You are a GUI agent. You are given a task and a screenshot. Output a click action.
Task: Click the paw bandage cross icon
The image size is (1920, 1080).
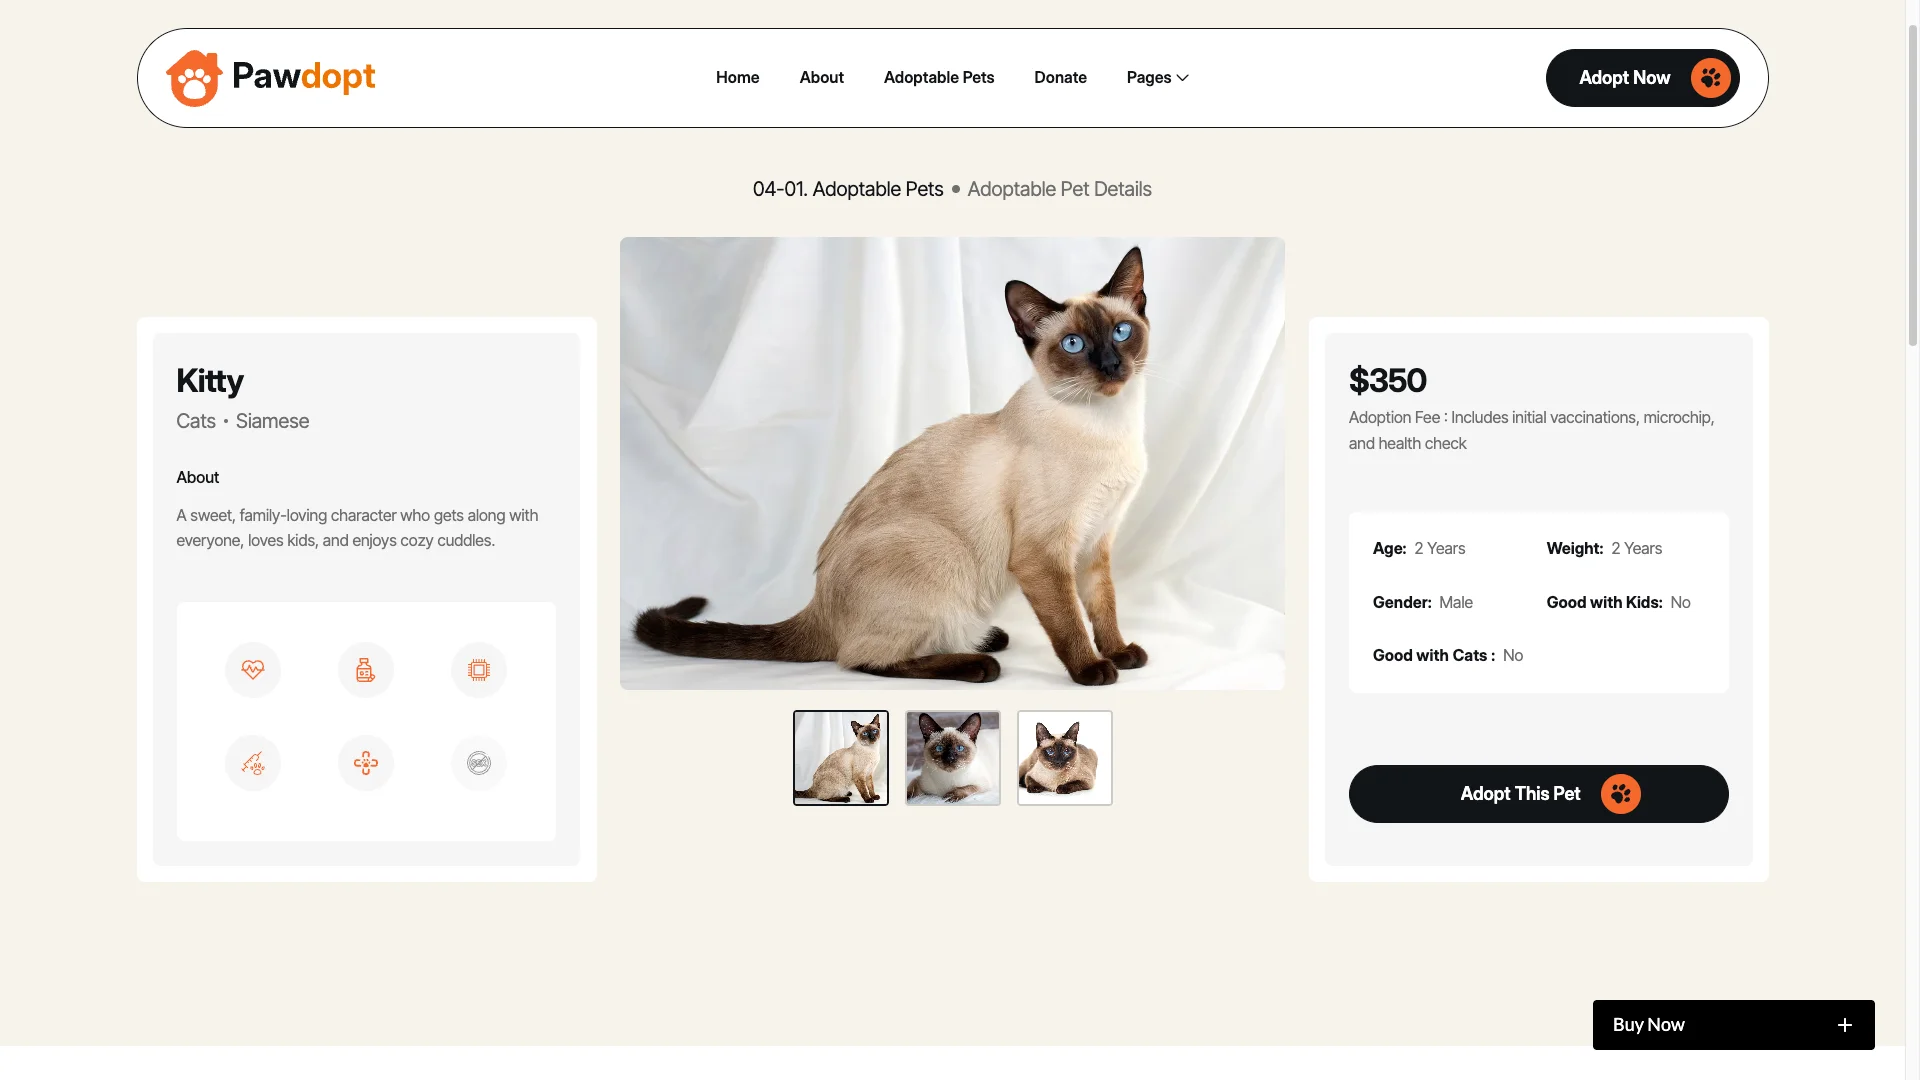(x=366, y=763)
